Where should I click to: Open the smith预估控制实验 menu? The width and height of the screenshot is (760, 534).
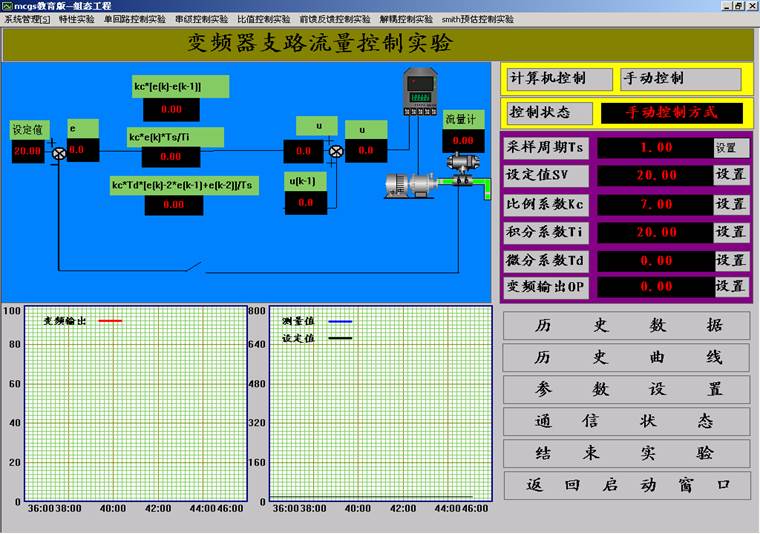[x=477, y=19]
